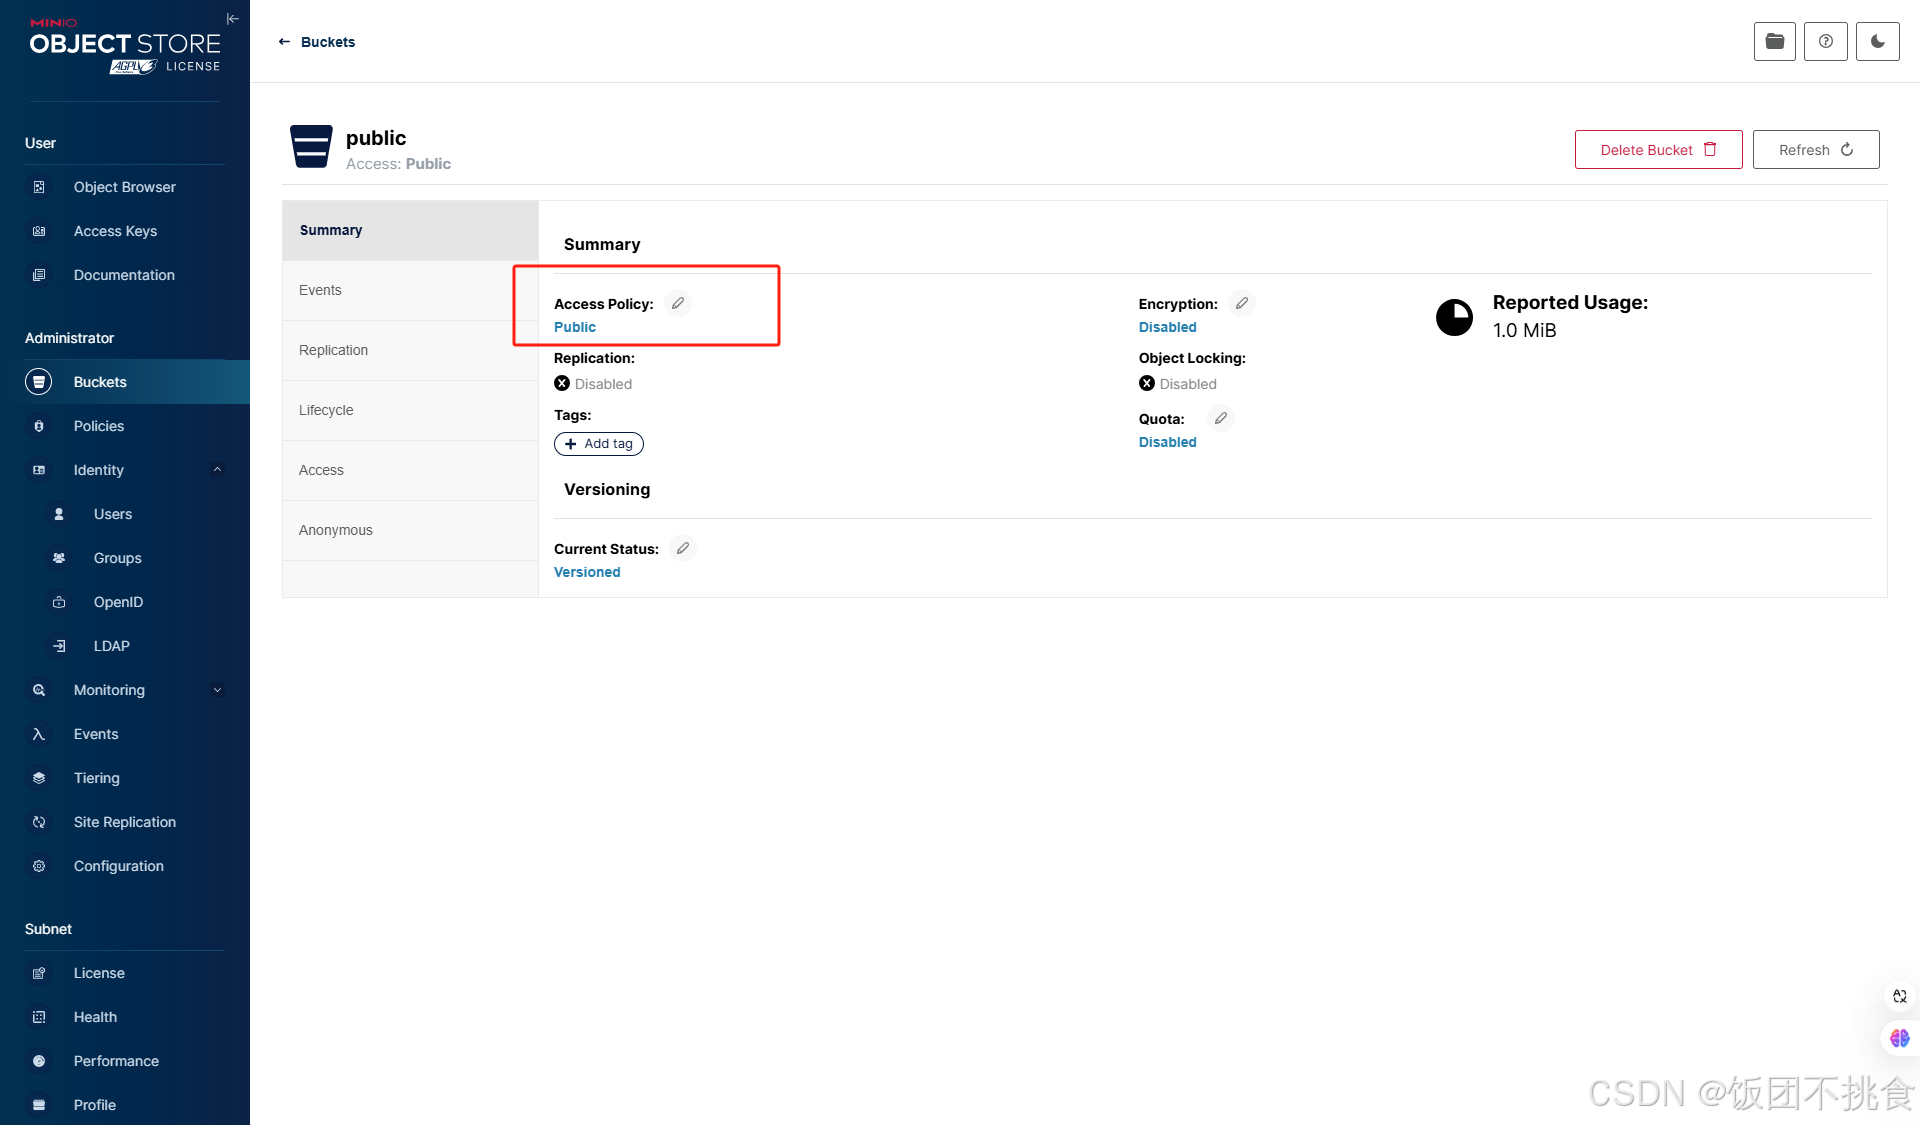Switch to the Lifecycle tab
Screen dimensions: 1920x1125
coord(326,410)
